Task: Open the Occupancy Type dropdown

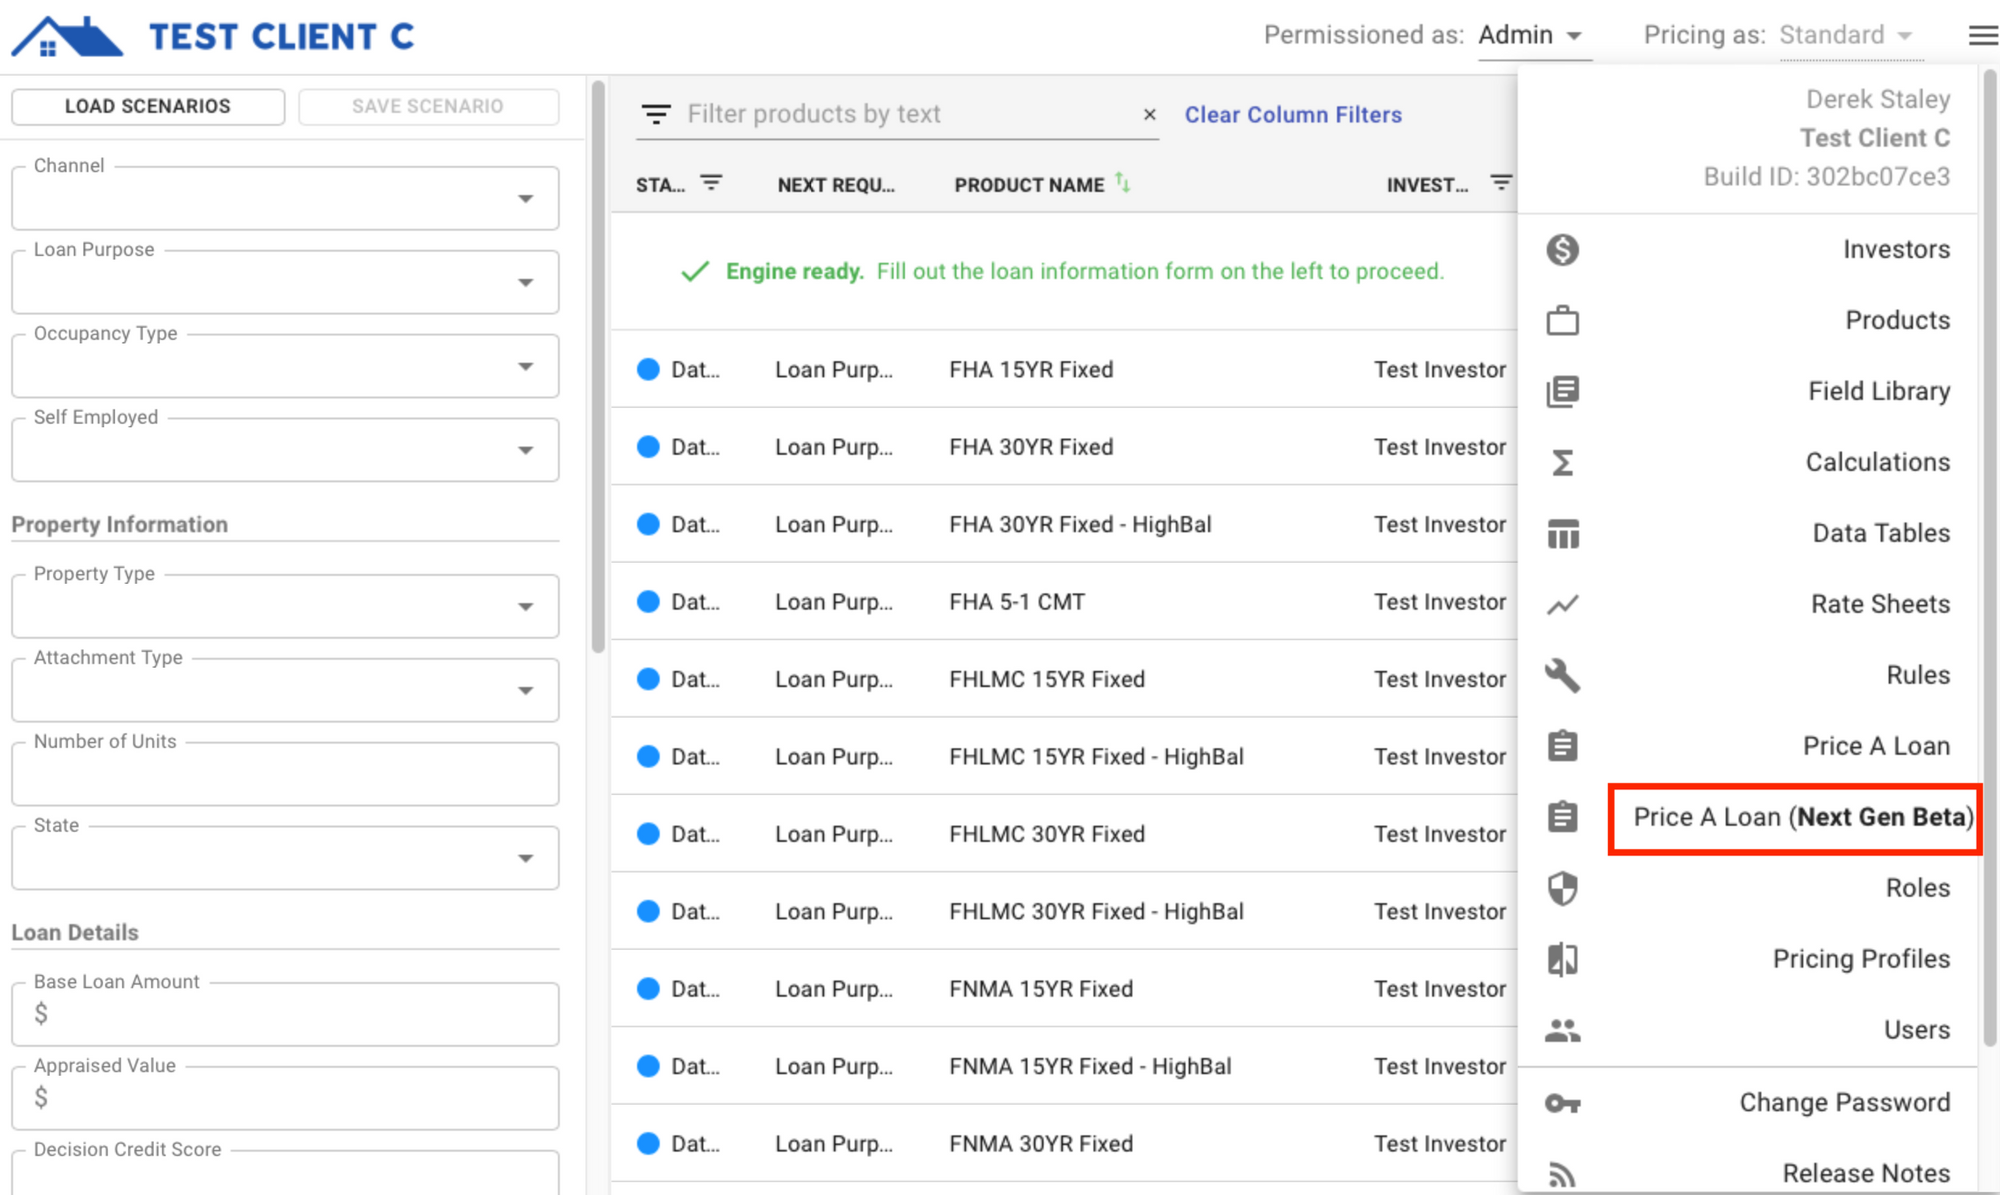Action: point(285,366)
